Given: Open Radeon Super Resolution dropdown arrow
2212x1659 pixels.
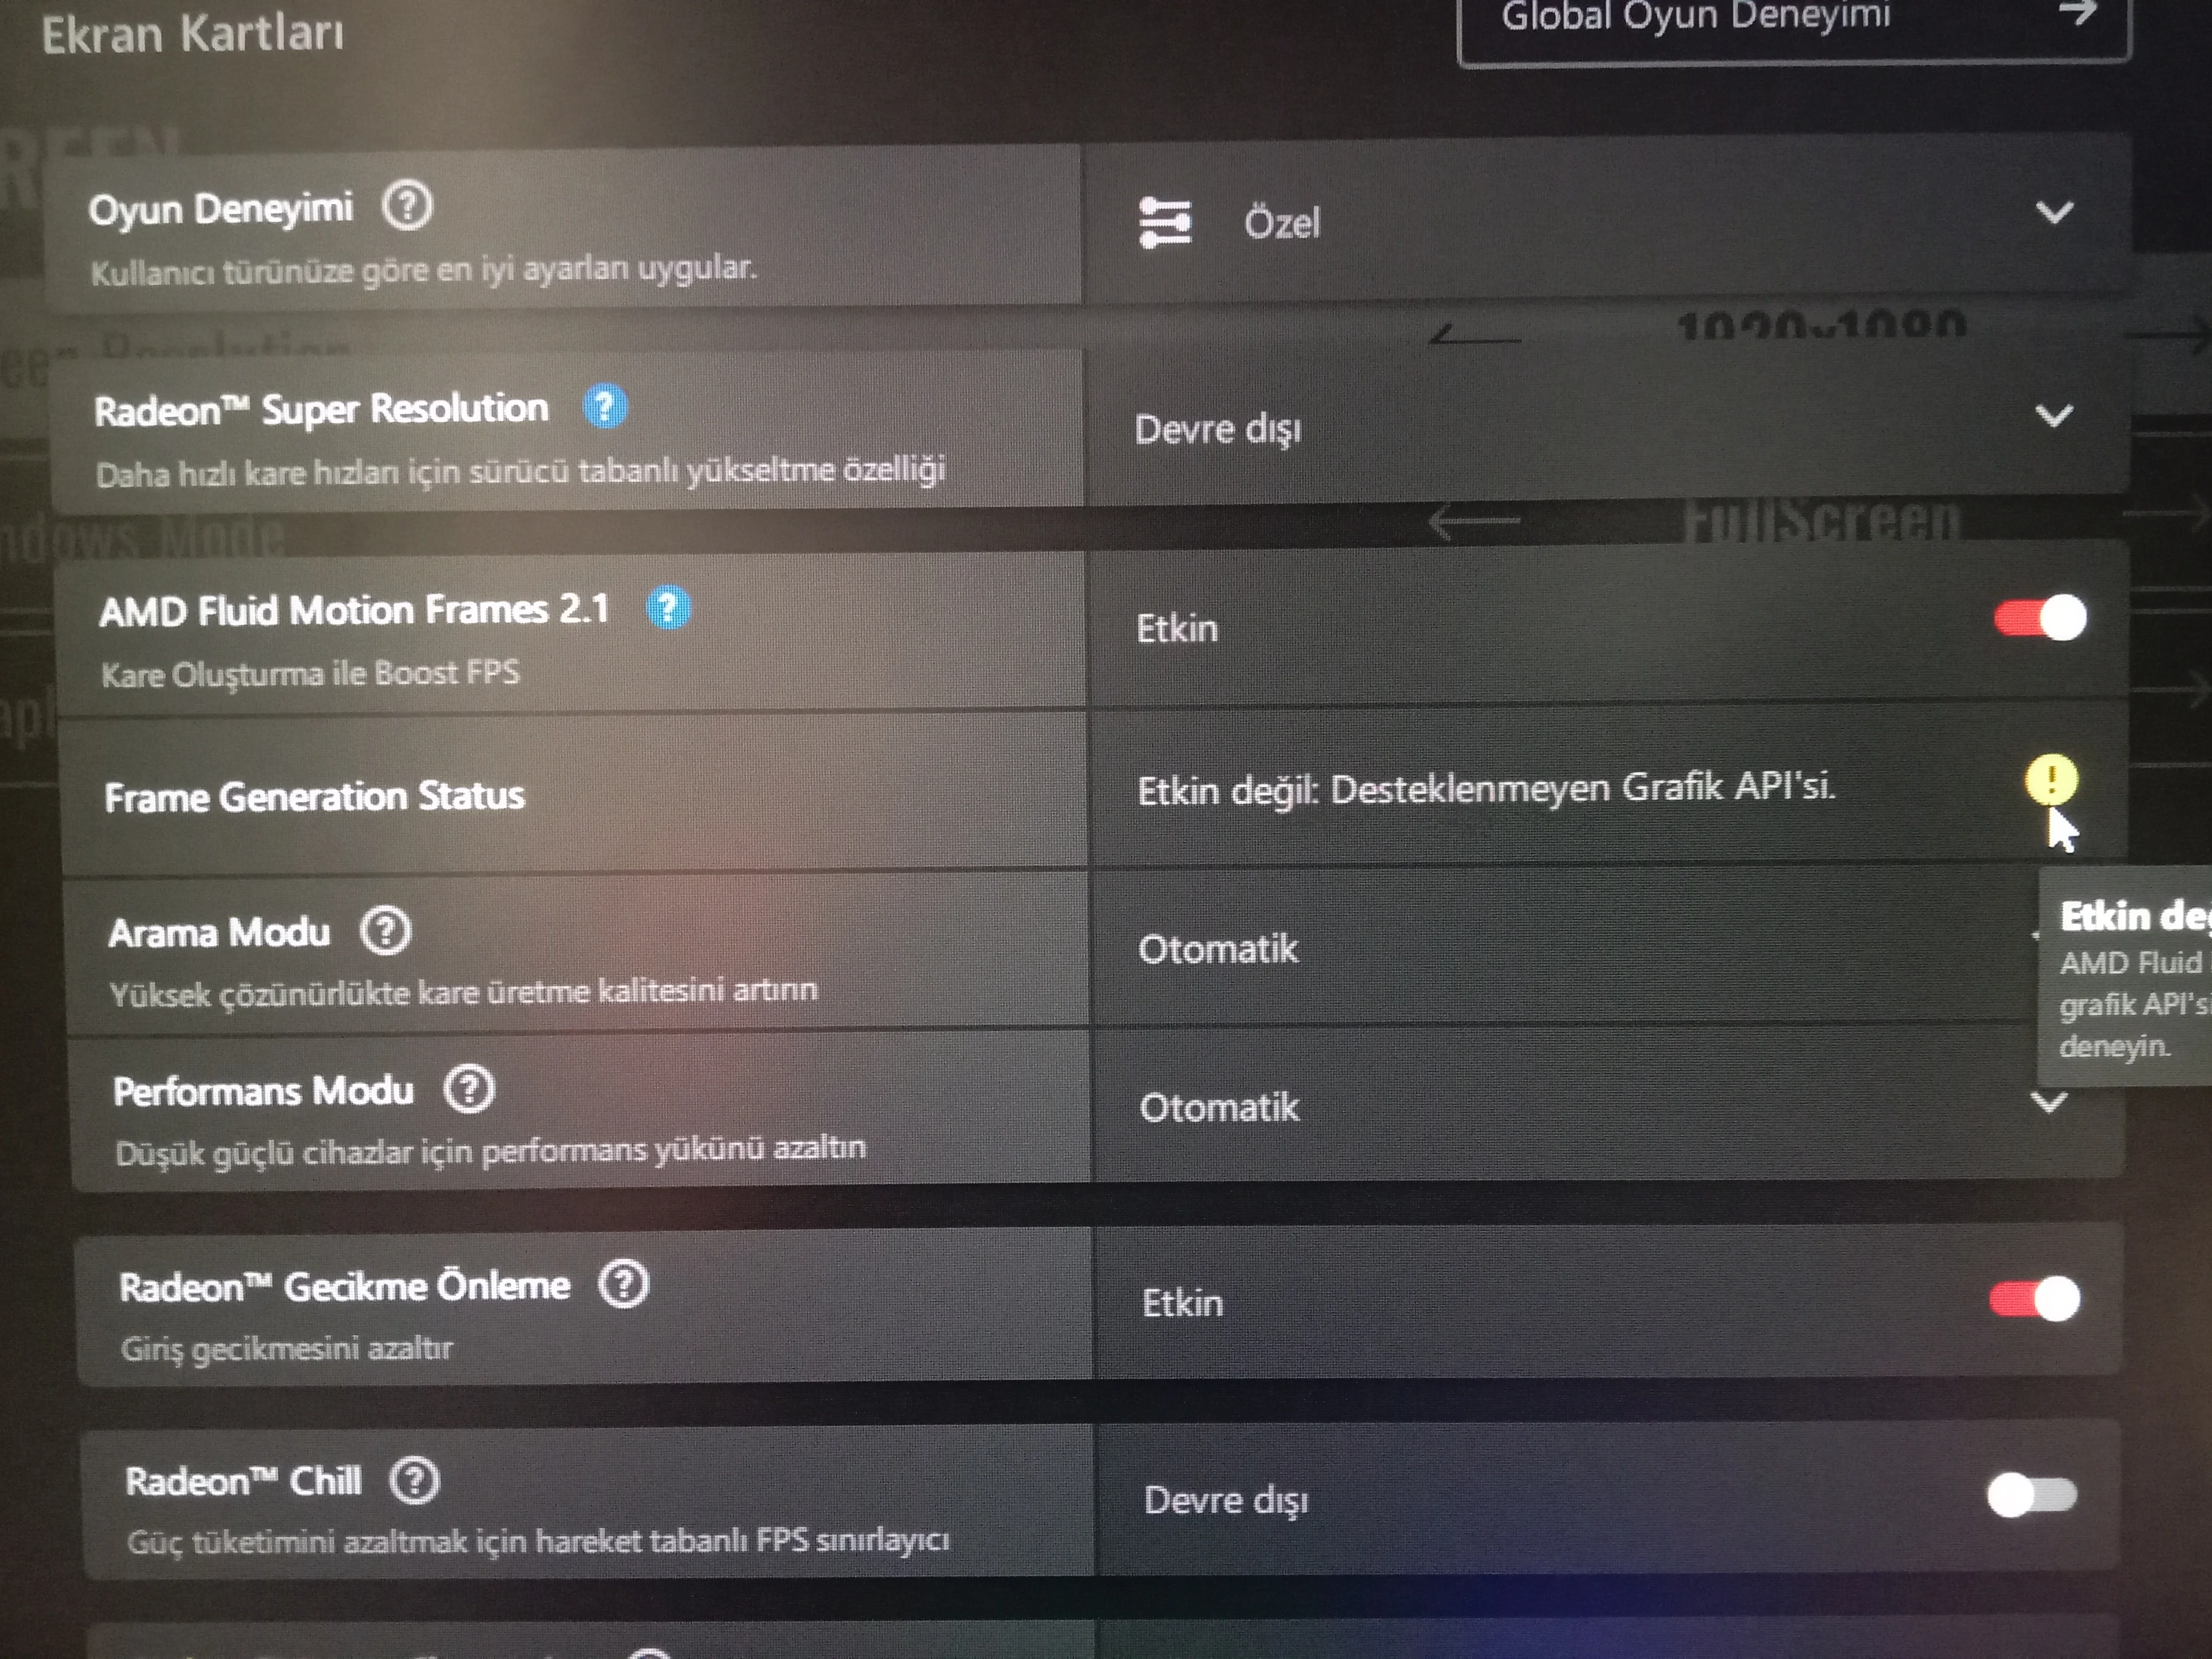Looking at the screenshot, I should 2054,415.
